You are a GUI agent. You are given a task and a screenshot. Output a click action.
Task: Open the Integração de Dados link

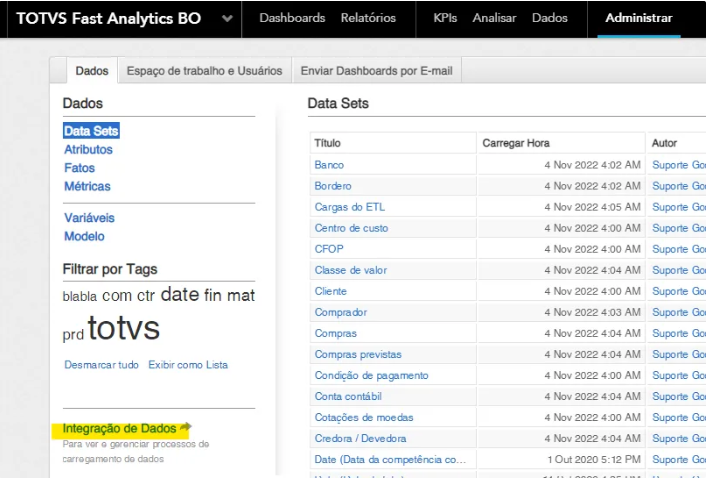[119, 428]
